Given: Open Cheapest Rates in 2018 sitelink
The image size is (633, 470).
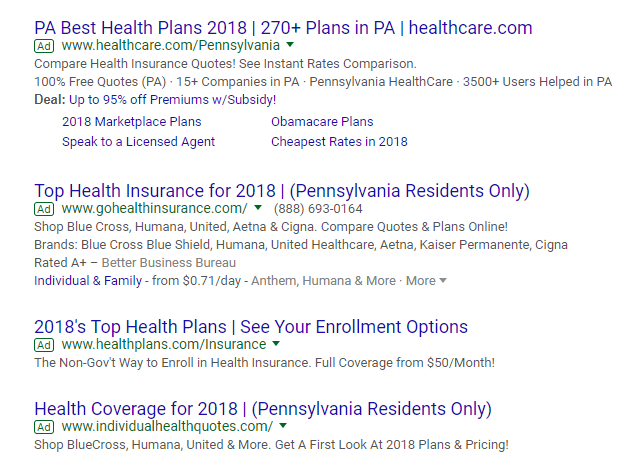Looking at the screenshot, I should 339,142.
